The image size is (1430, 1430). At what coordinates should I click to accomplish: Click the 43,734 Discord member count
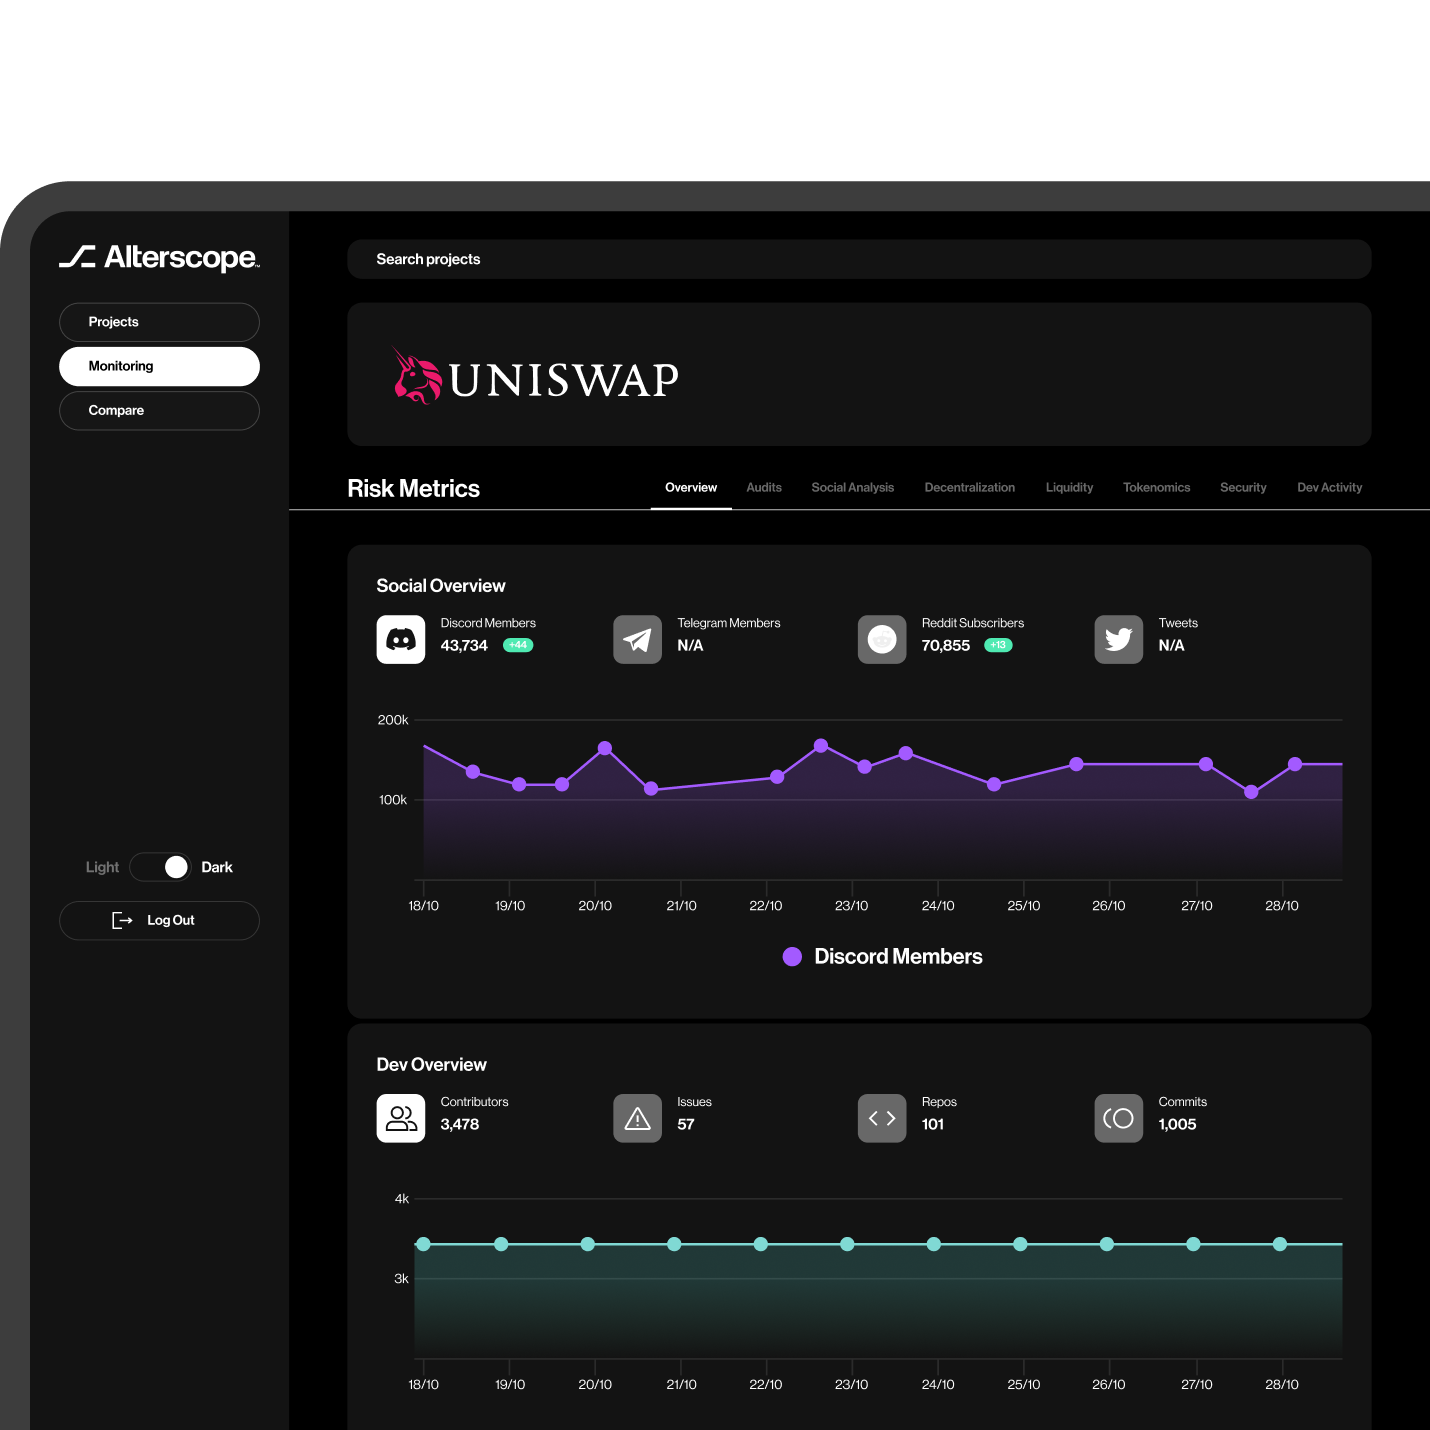click(464, 646)
